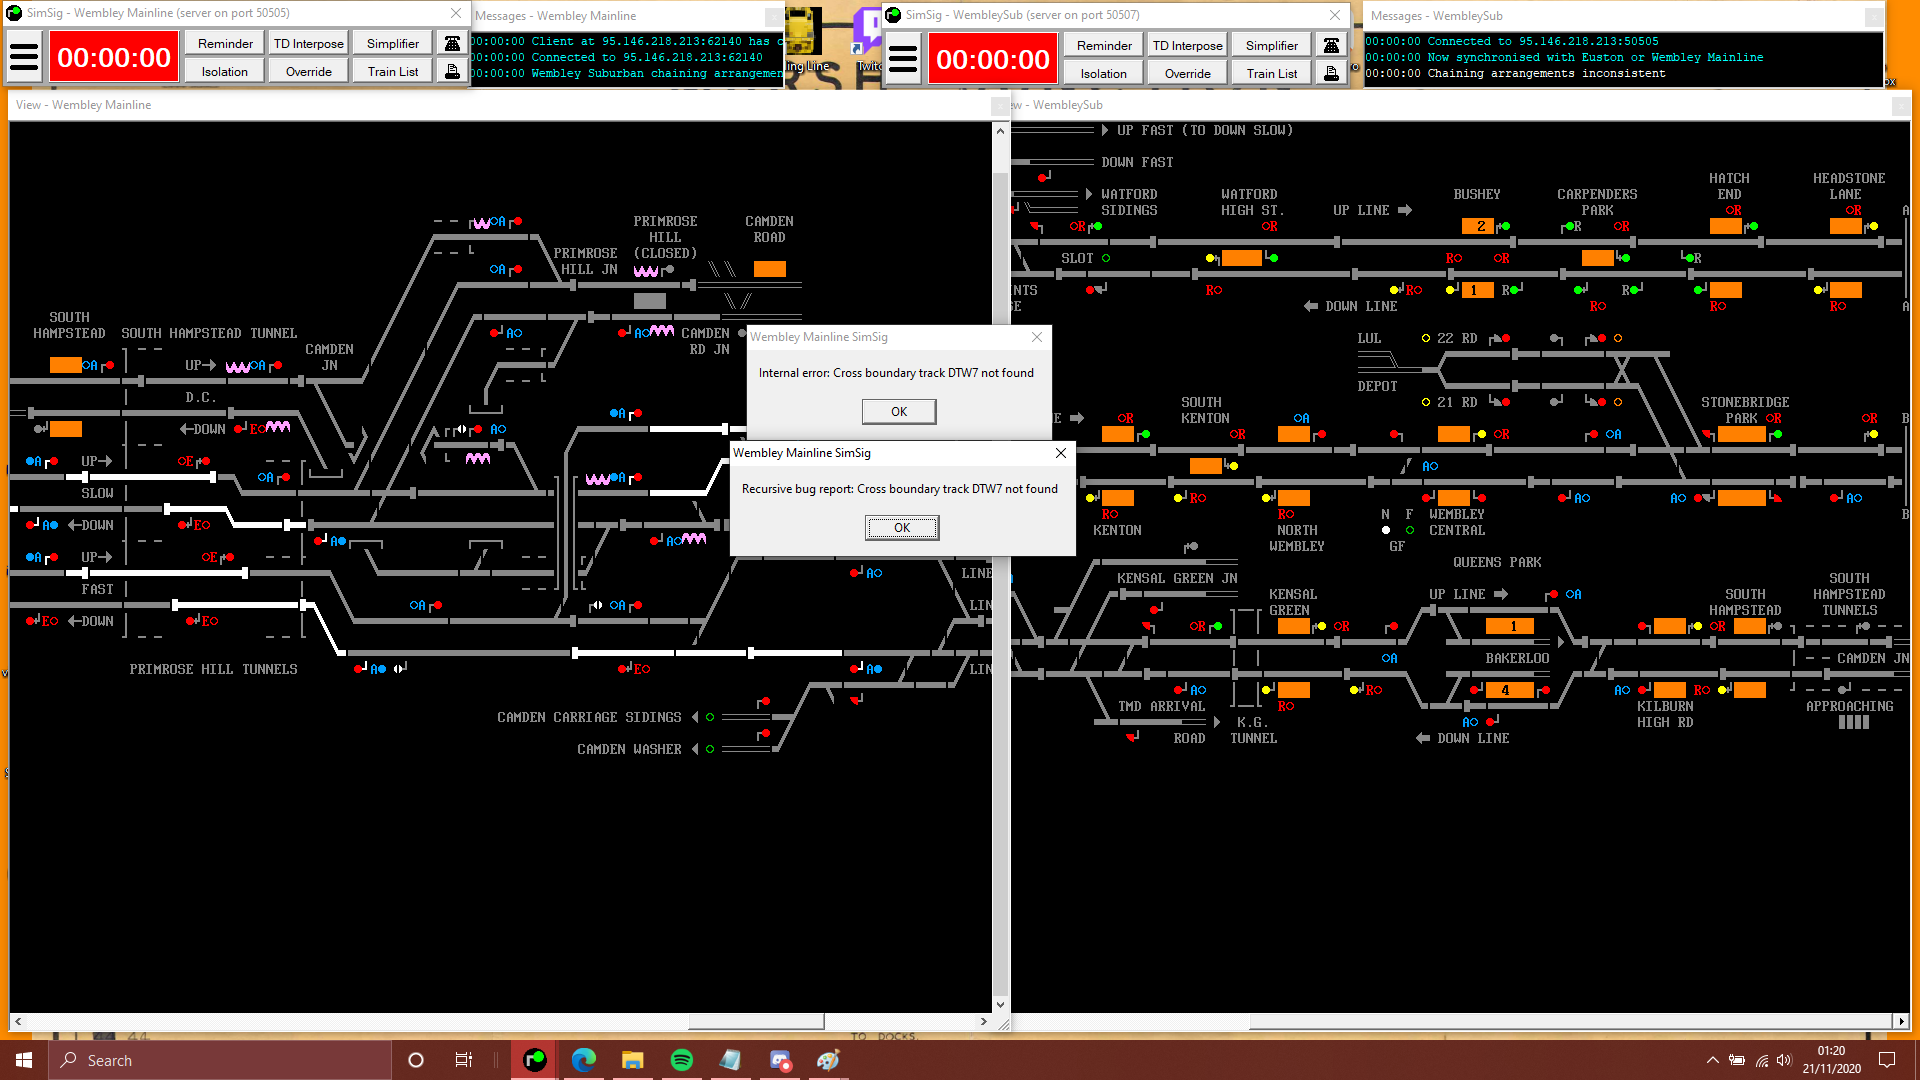The height and width of the screenshot is (1080, 1920).
Task: Click Isolation in WembleySub toolbar
Action: (1104, 73)
